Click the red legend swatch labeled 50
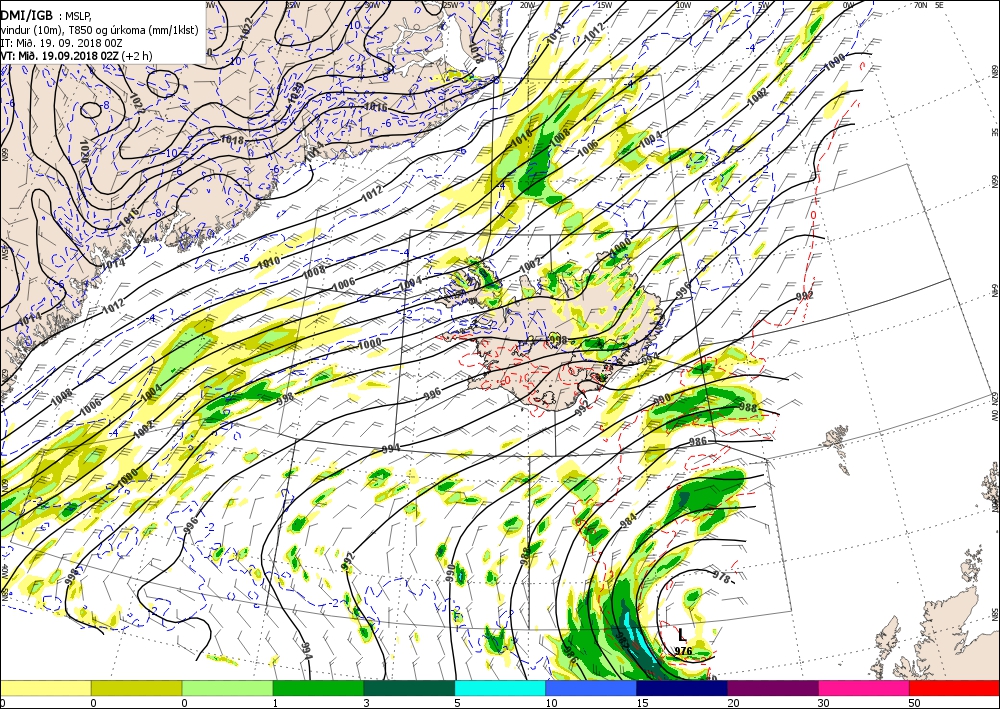Image resolution: width=1000 pixels, height=709 pixels. pos(954,688)
